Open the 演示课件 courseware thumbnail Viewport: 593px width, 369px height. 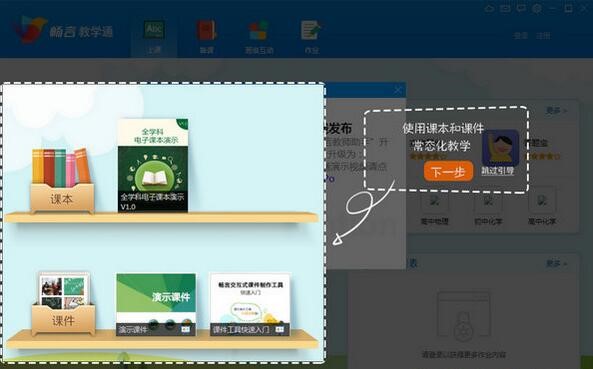tap(156, 304)
